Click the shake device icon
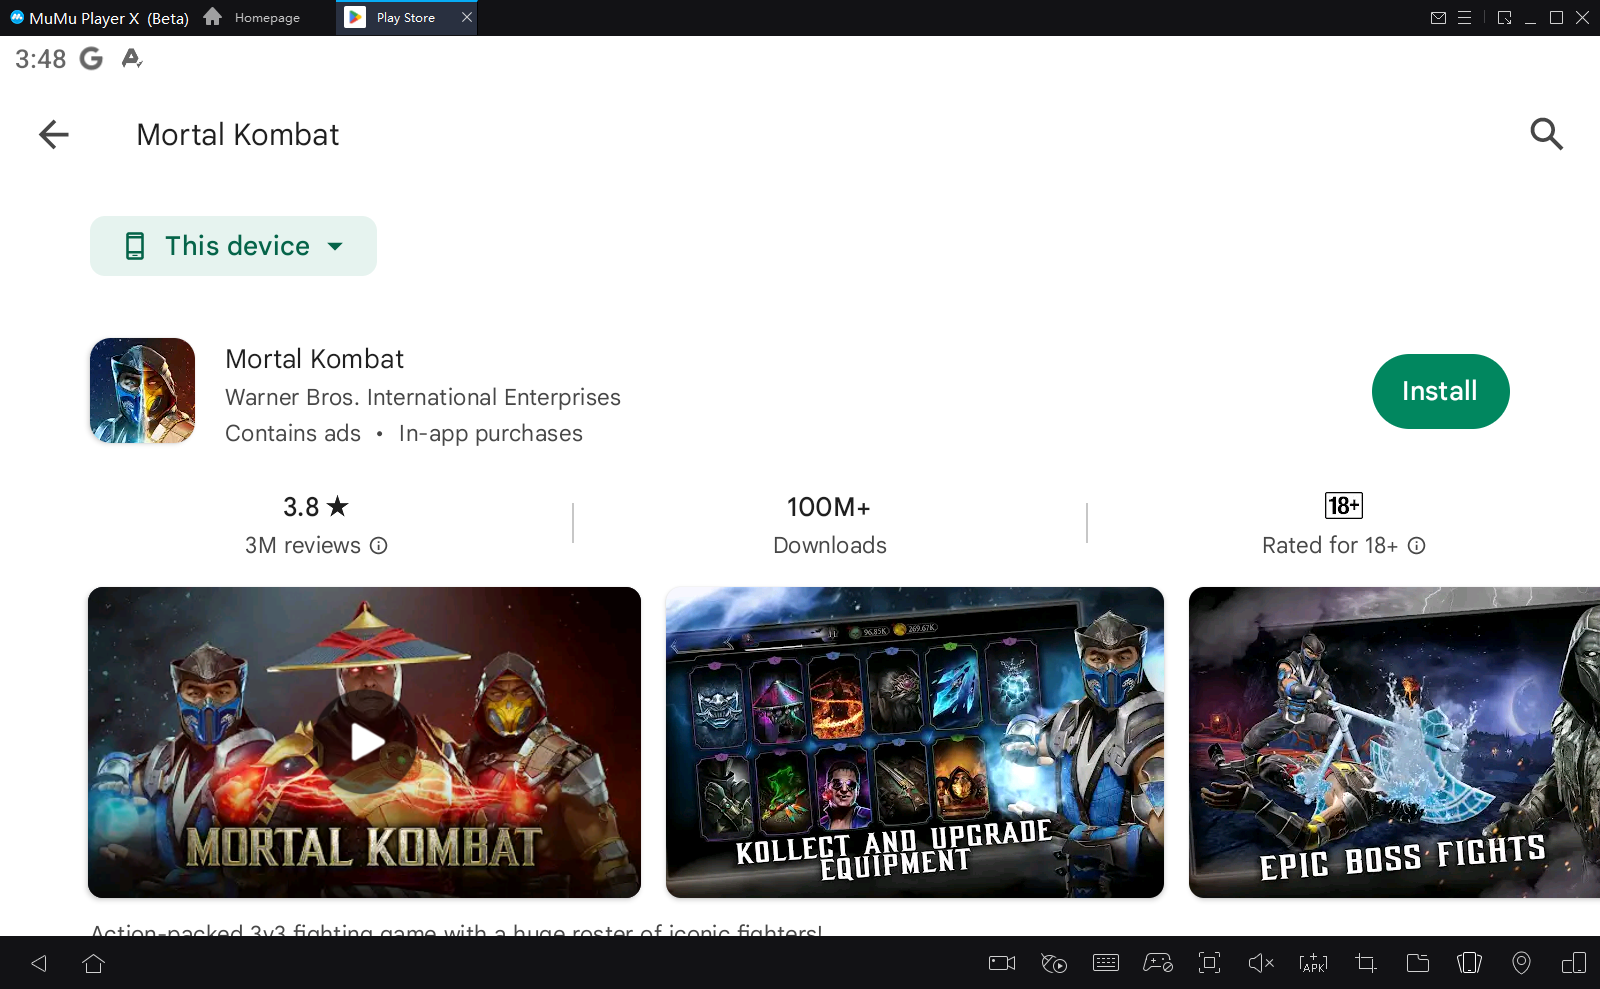Image resolution: width=1600 pixels, height=989 pixels. 1469,963
